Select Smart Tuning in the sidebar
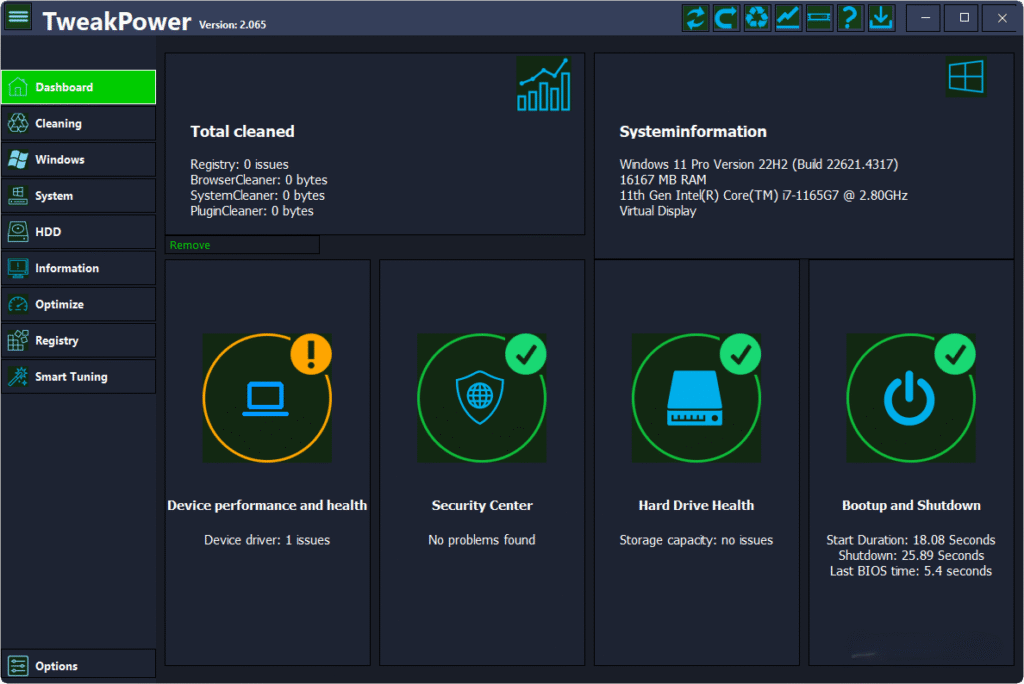1024x684 pixels. pos(78,377)
